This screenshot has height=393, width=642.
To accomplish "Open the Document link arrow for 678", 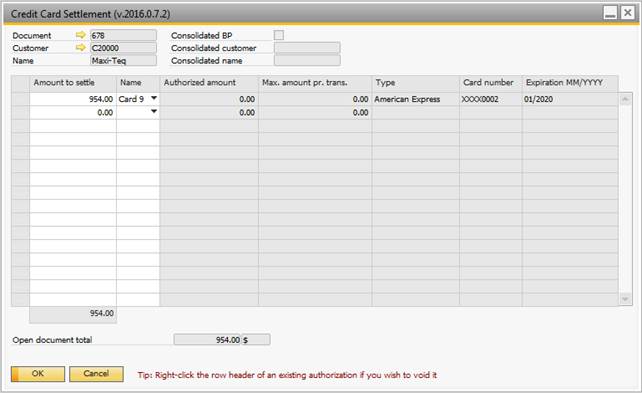I will tap(81, 35).
